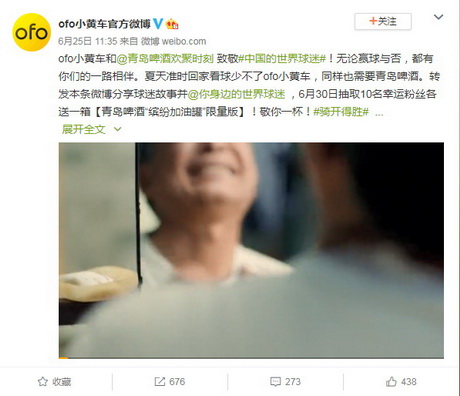460x396 pixels.
Task: Click the video progress bar
Action: click(251, 358)
